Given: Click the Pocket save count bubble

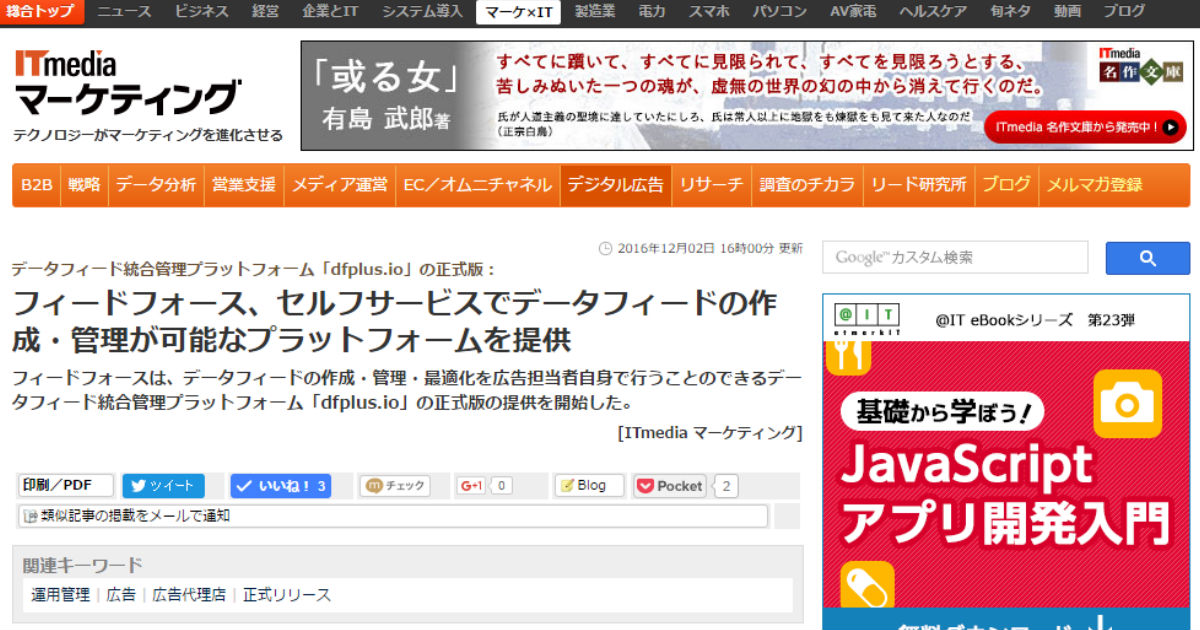Looking at the screenshot, I should 727,486.
